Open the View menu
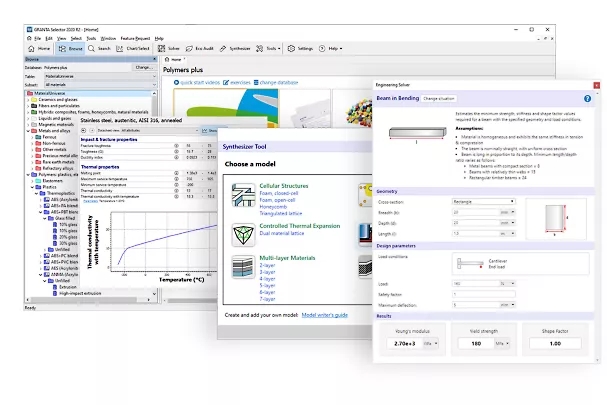This screenshot has height=405, width=607. pyautogui.click(x=62, y=38)
